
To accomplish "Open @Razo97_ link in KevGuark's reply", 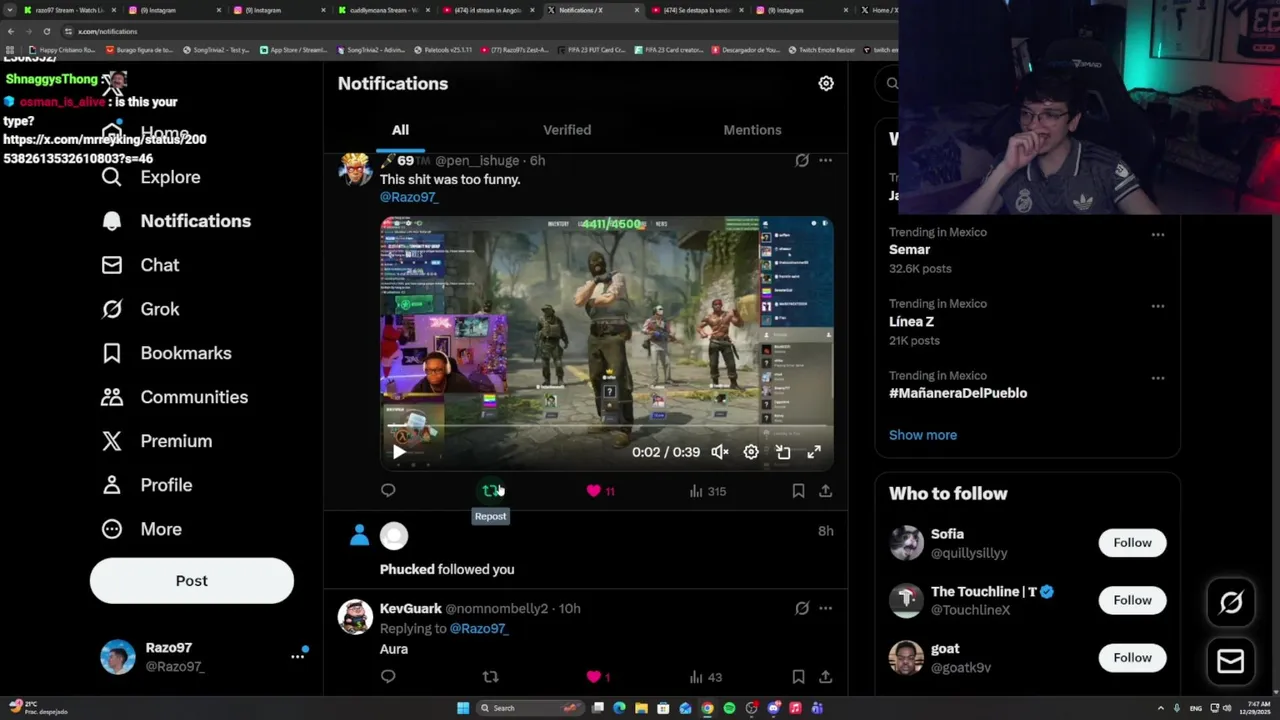I will tap(479, 629).
